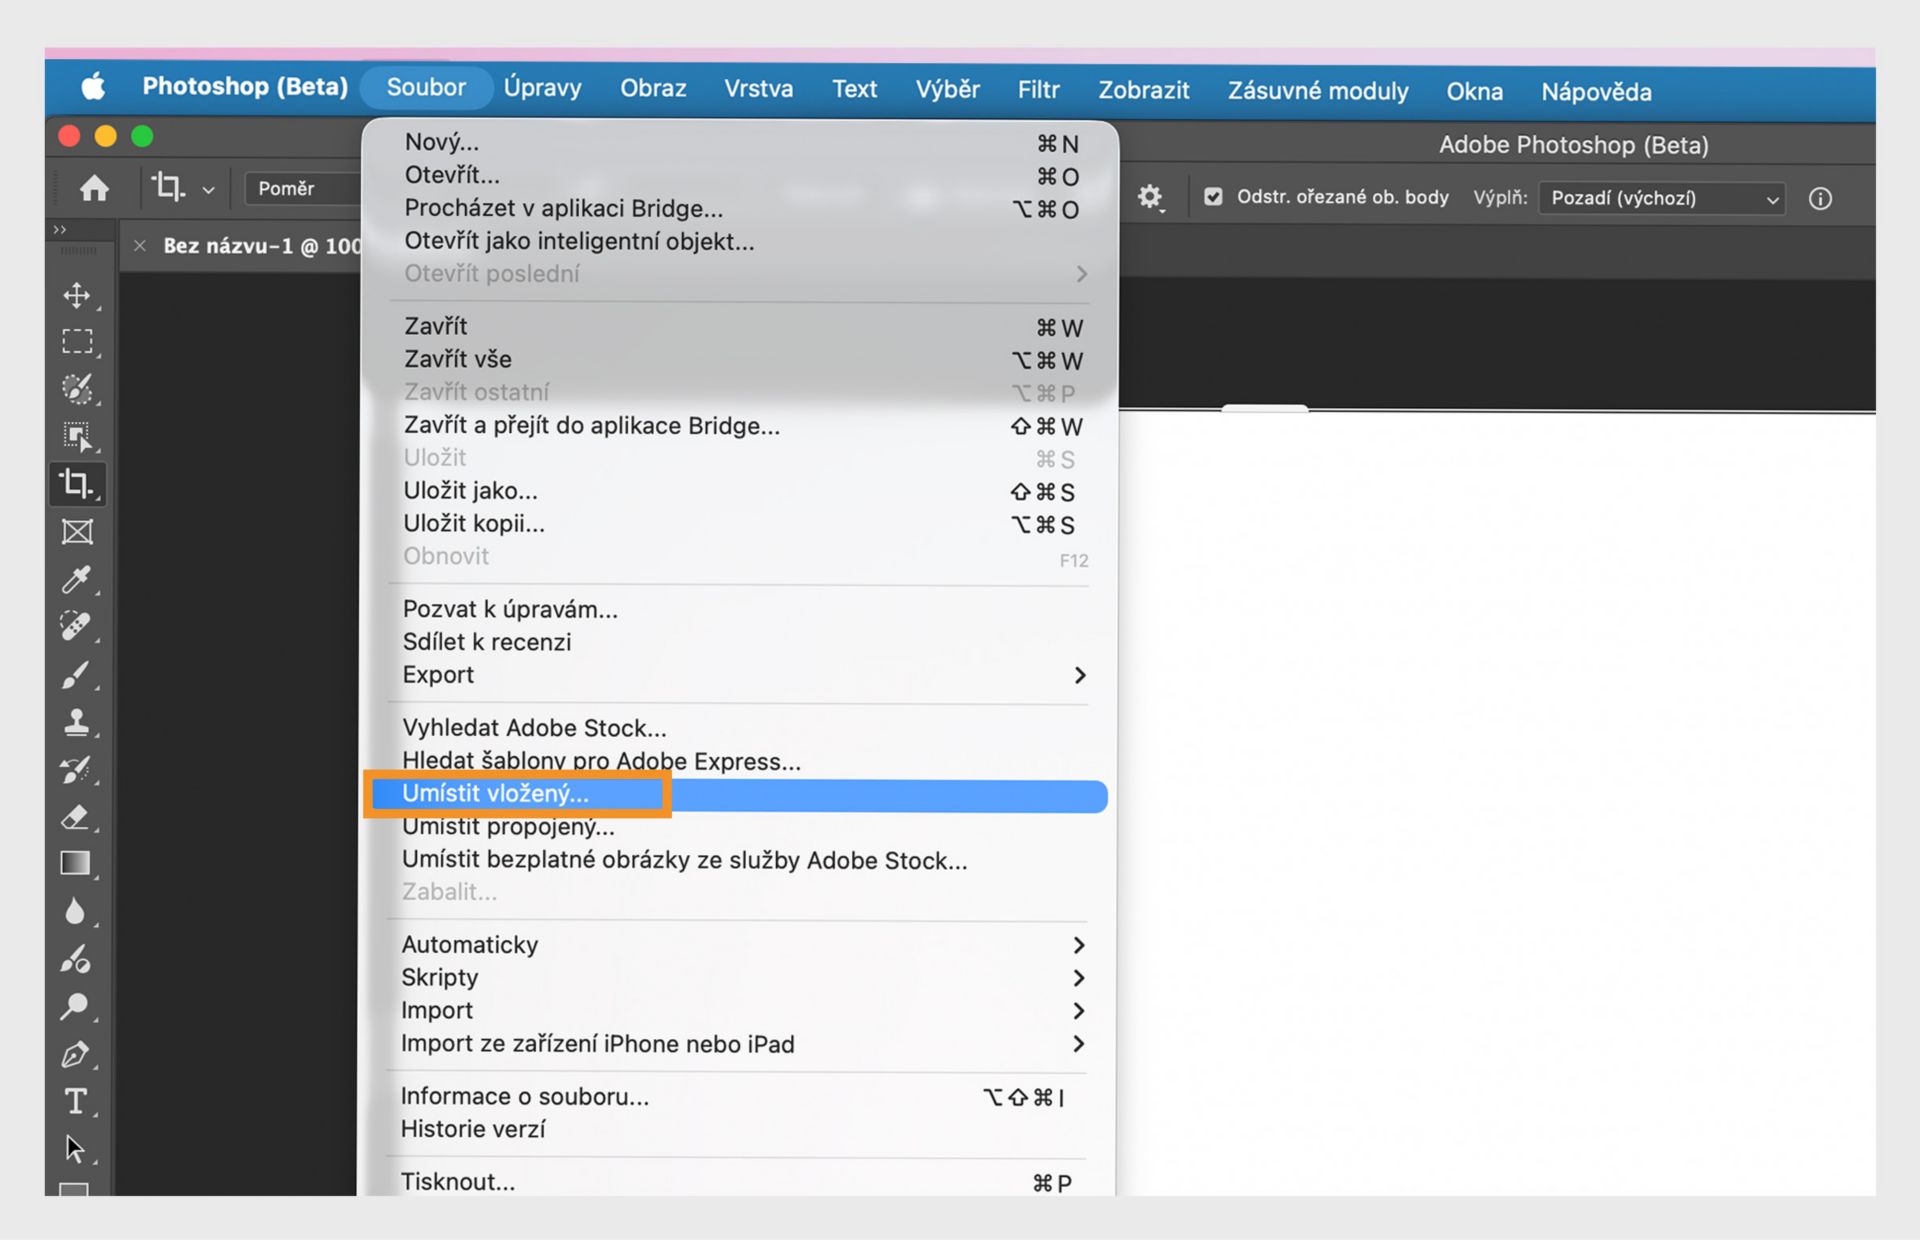The width and height of the screenshot is (1920, 1240).
Task: Select the Type tool
Action: point(75,1101)
